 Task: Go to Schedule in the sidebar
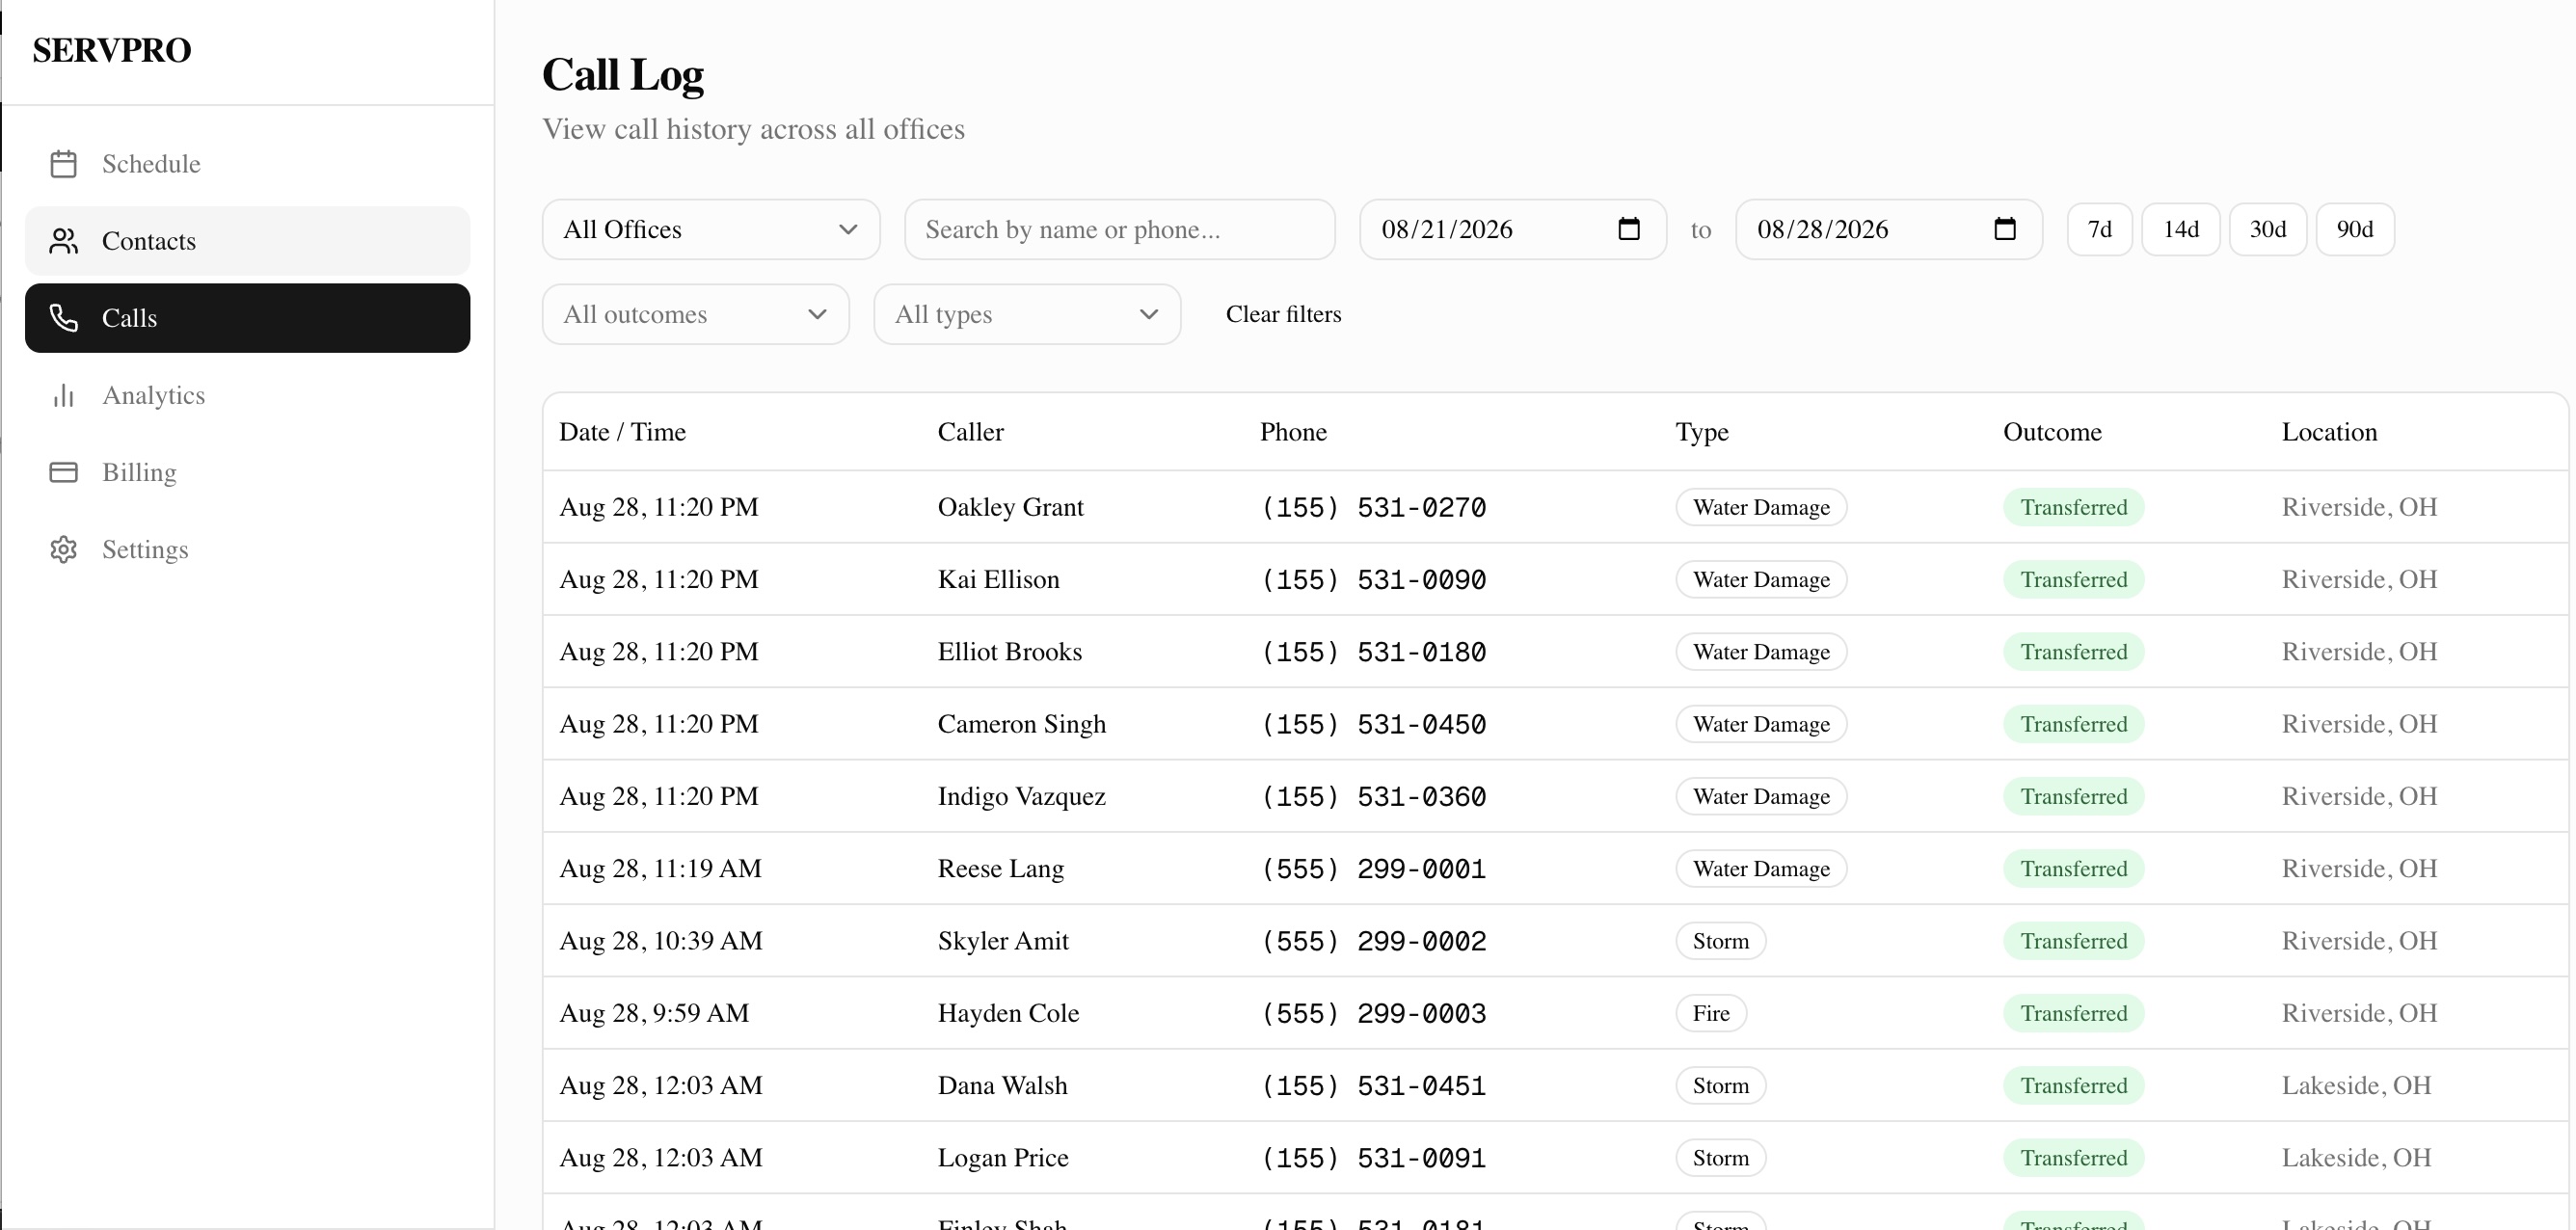click(247, 164)
